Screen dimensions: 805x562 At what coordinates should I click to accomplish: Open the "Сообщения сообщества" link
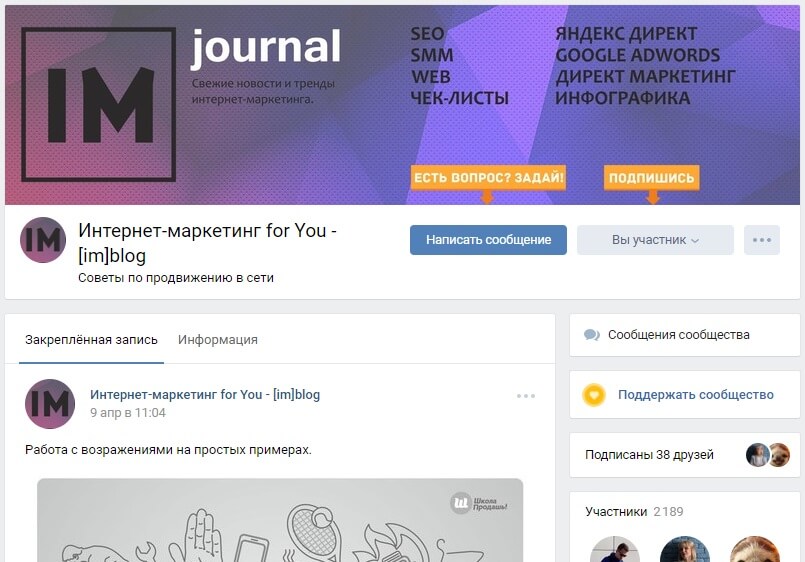point(679,335)
